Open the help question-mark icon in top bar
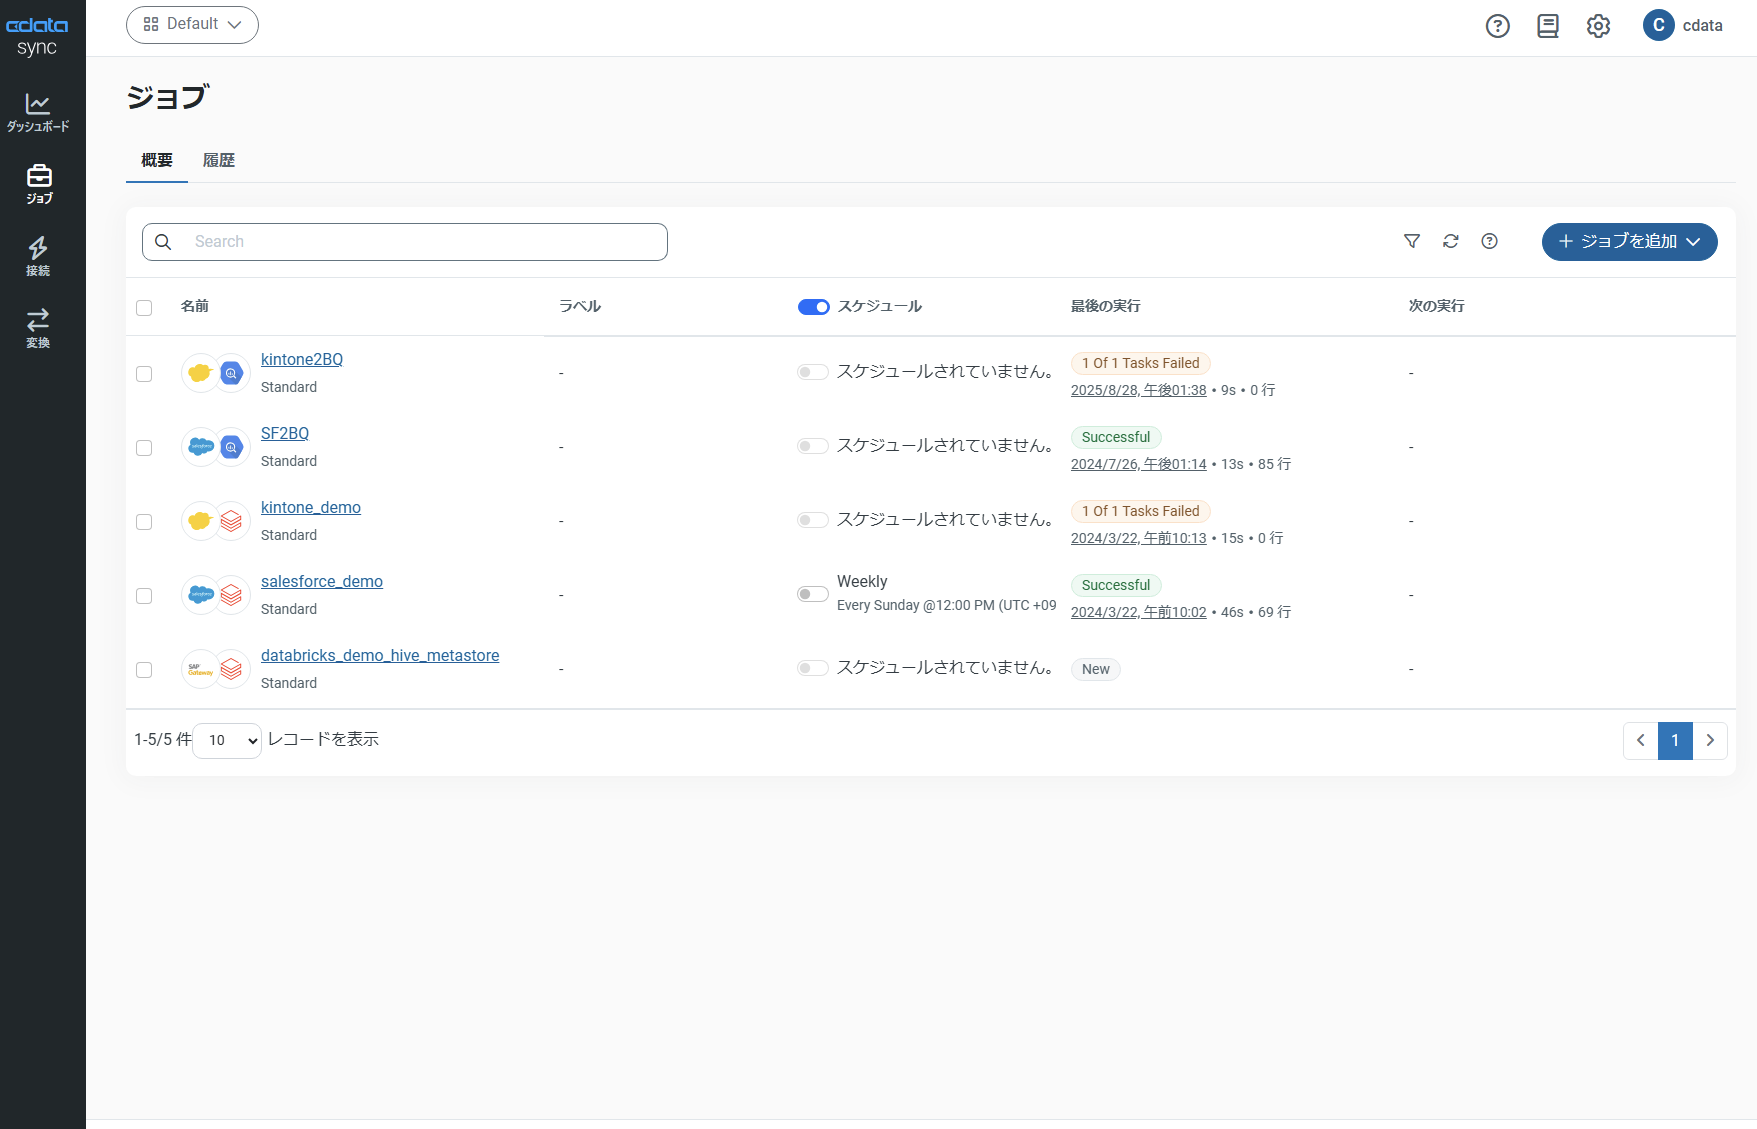Image resolution: width=1757 pixels, height=1129 pixels. click(x=1497, y=26)
